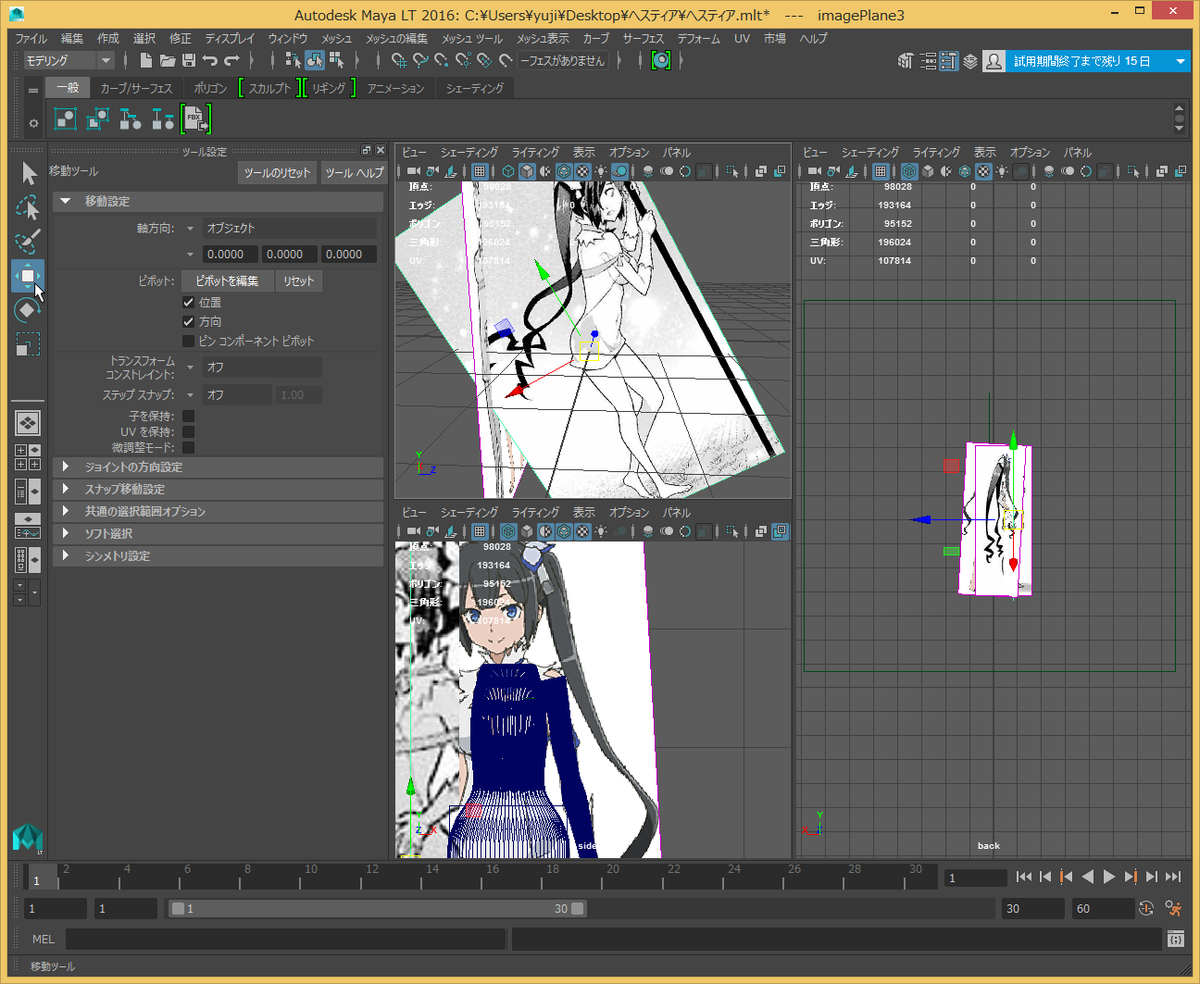This screenshot has width=1200, height=984.
Task: Click the four view layout icon
Action: point(28,457)
